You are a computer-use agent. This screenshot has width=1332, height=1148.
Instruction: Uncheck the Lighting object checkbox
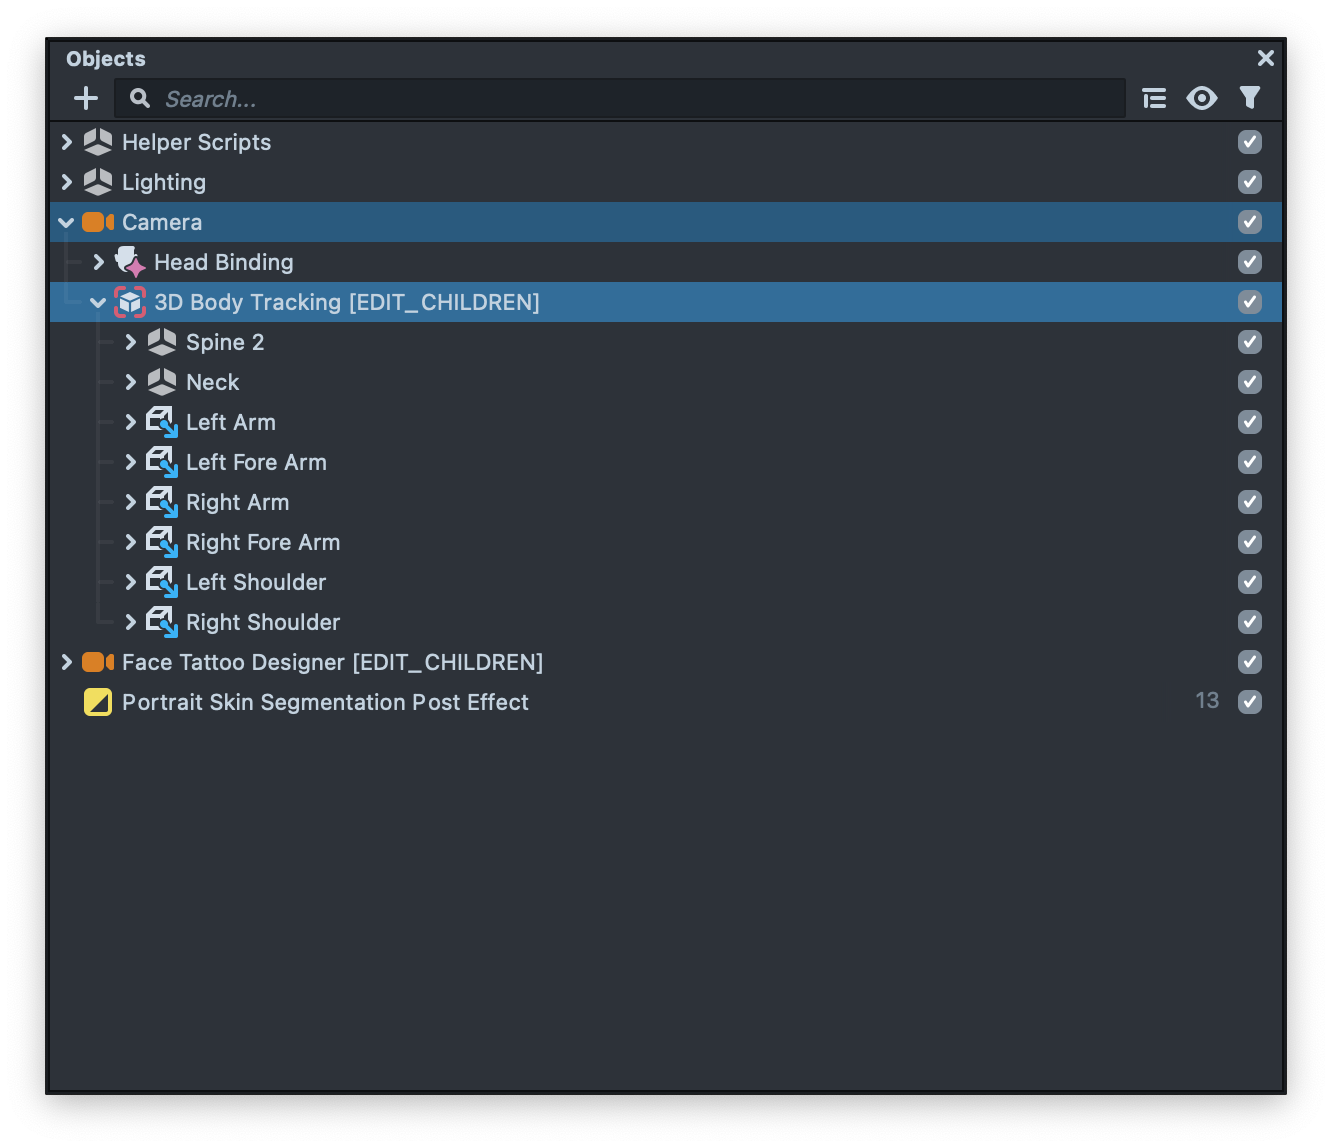coord(1249,182)
